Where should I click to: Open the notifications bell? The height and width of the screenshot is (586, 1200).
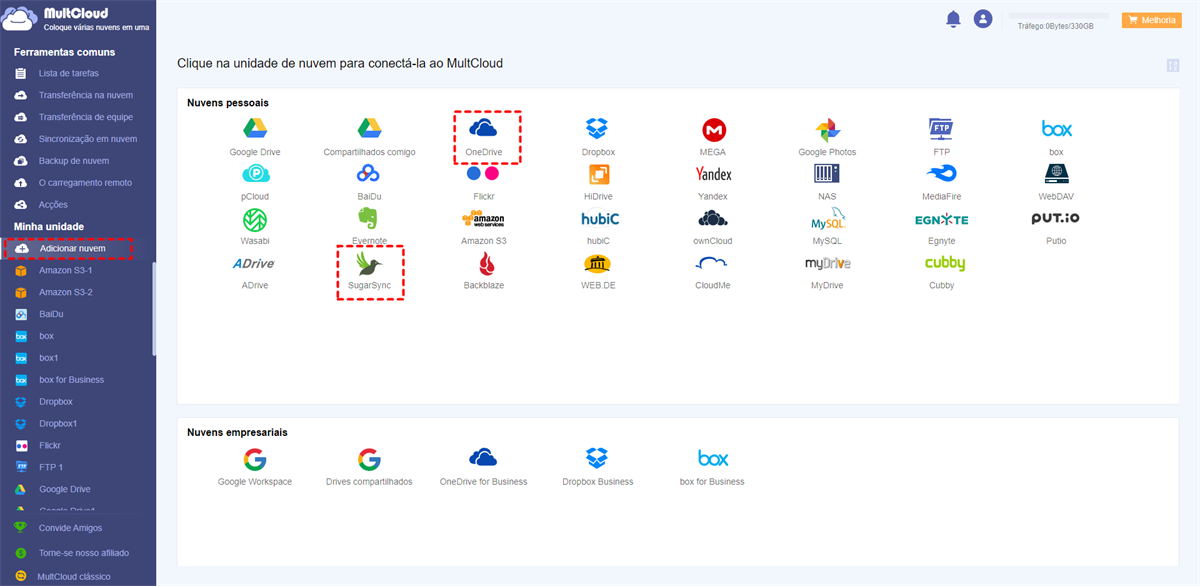tap(953, 19)
